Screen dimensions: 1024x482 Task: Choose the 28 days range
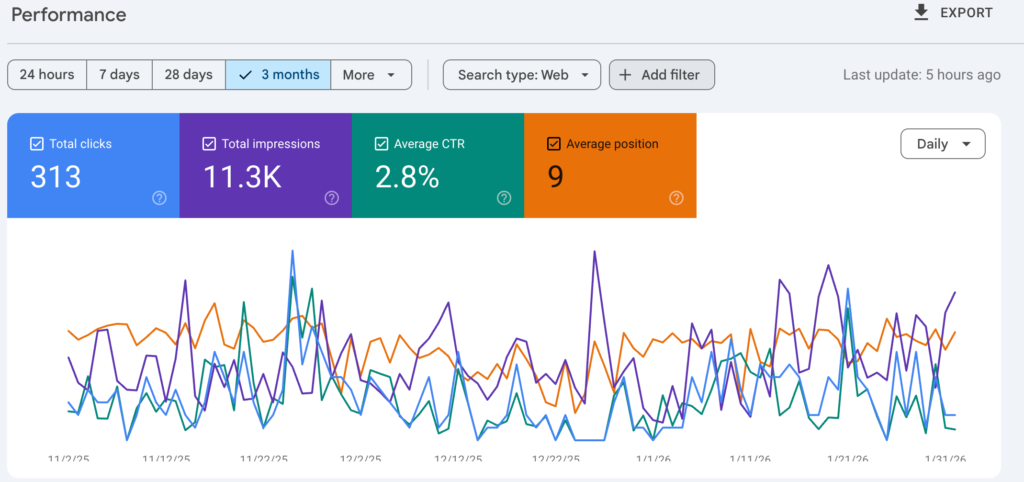coord(189,75)
